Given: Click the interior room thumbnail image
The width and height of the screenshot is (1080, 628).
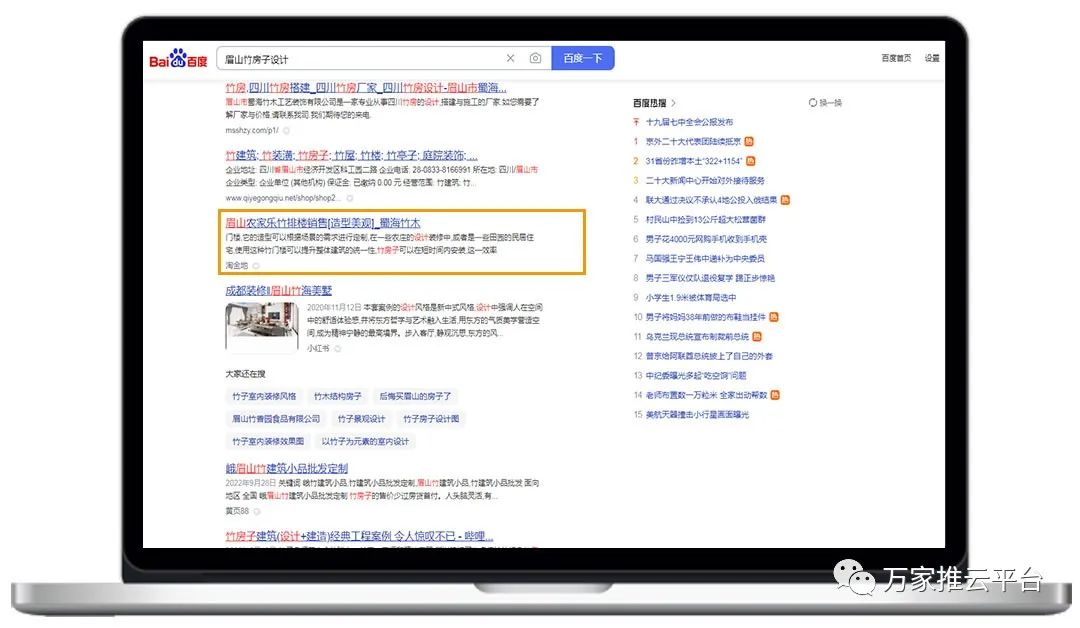Looking at the screenshot, I should coord(261,326).
